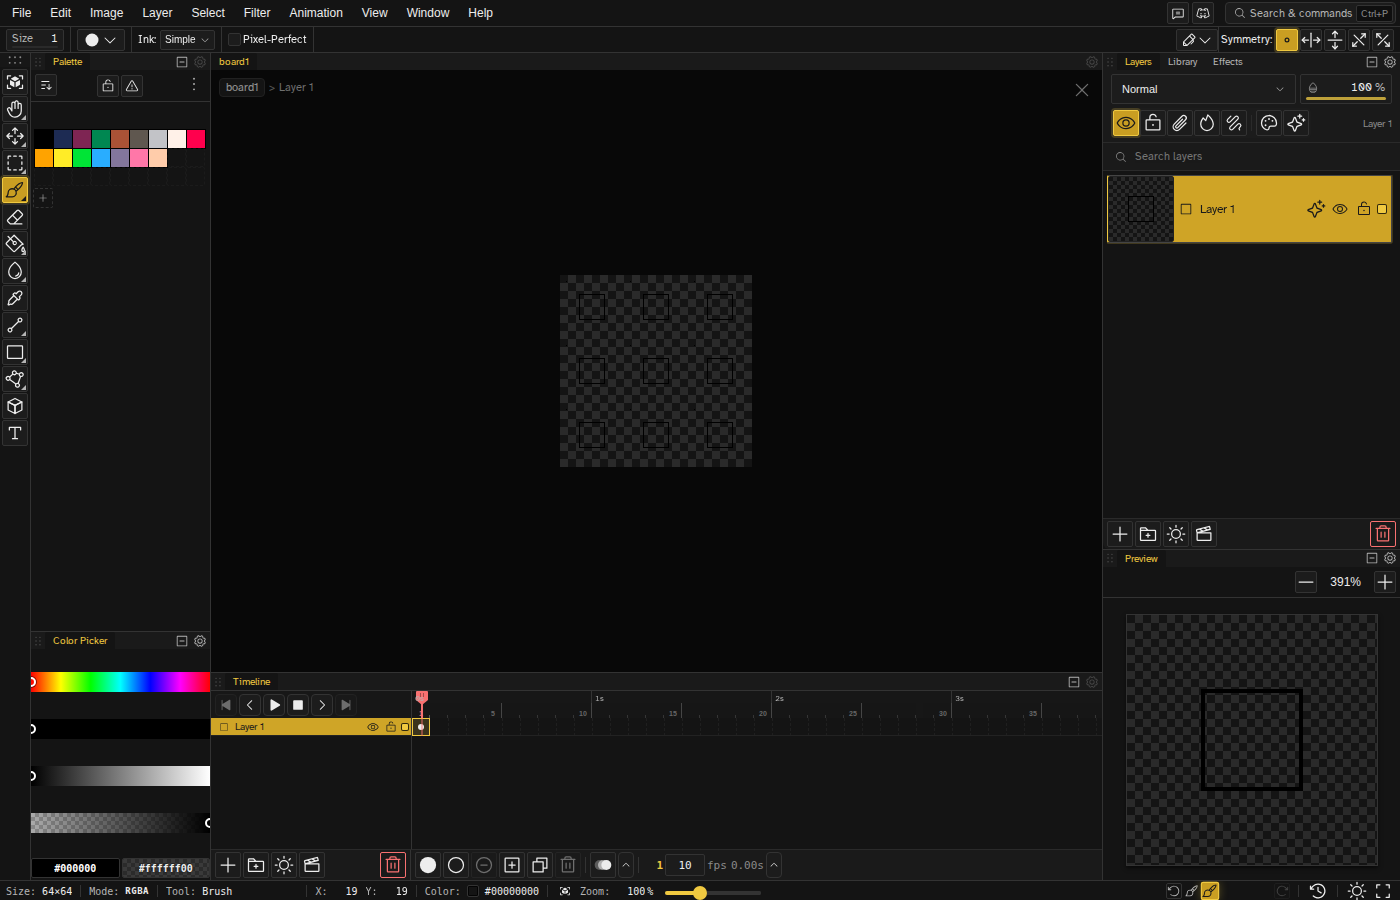The height and width of the screenshot is (900, 1400).
Task: Expand the chevron next to fps readout
Action: (x=774, y=865)
